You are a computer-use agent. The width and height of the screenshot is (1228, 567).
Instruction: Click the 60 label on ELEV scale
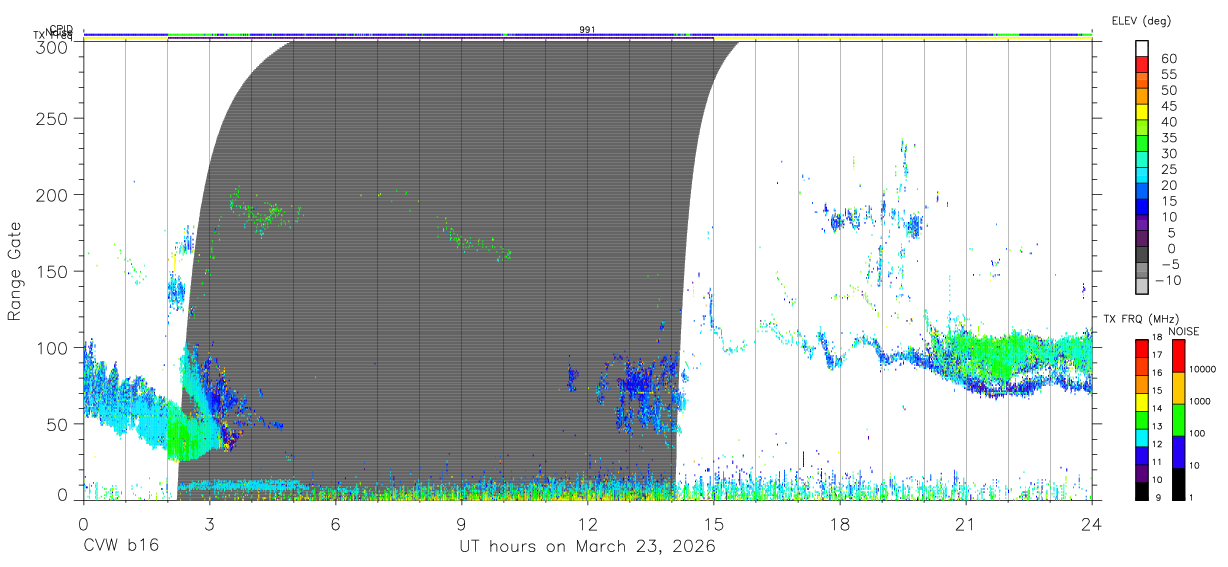[x=1168, y=58]
